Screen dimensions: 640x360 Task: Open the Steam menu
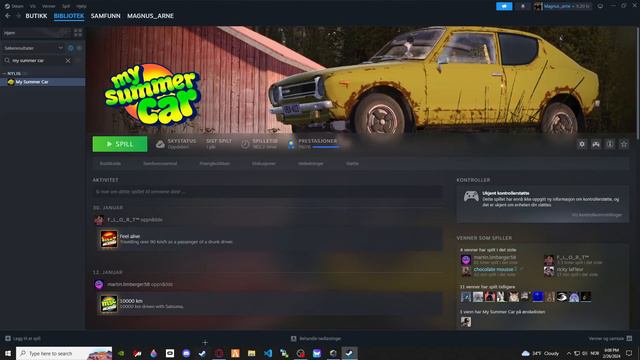pos(14,6)
